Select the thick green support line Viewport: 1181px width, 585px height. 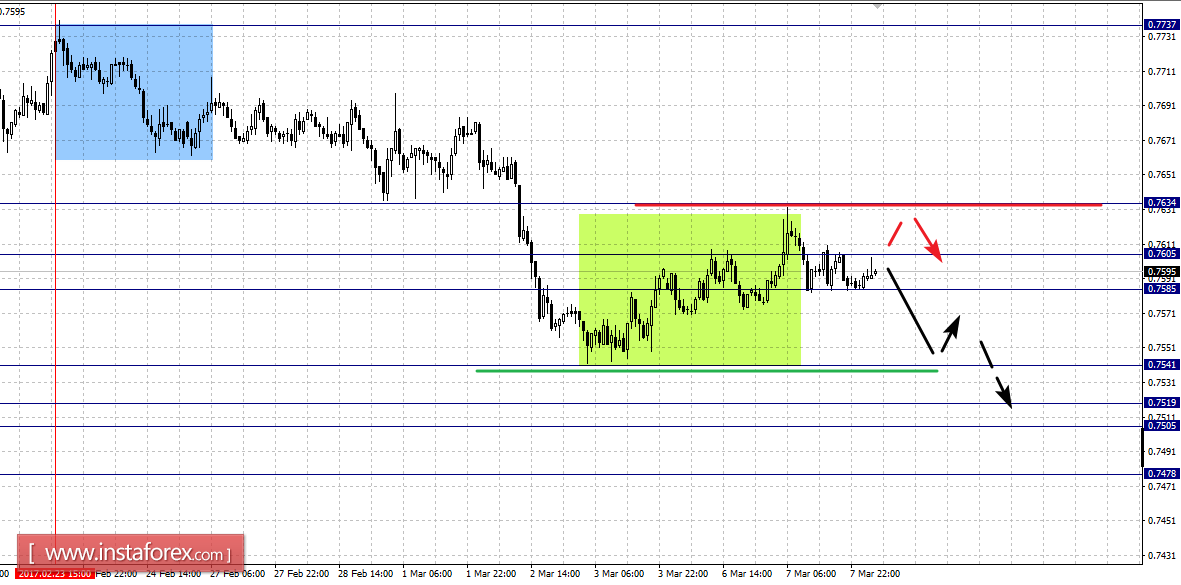tap(706, 370)
